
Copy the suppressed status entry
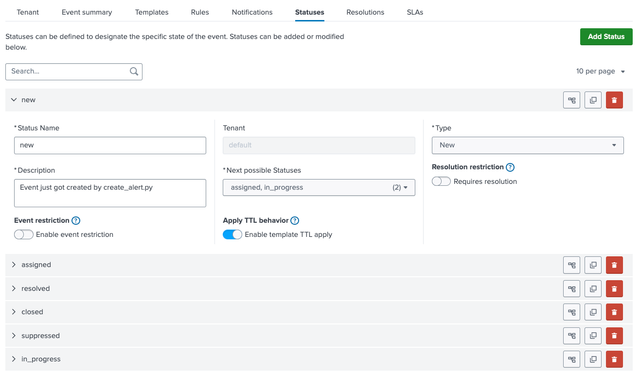pos(593,336)
